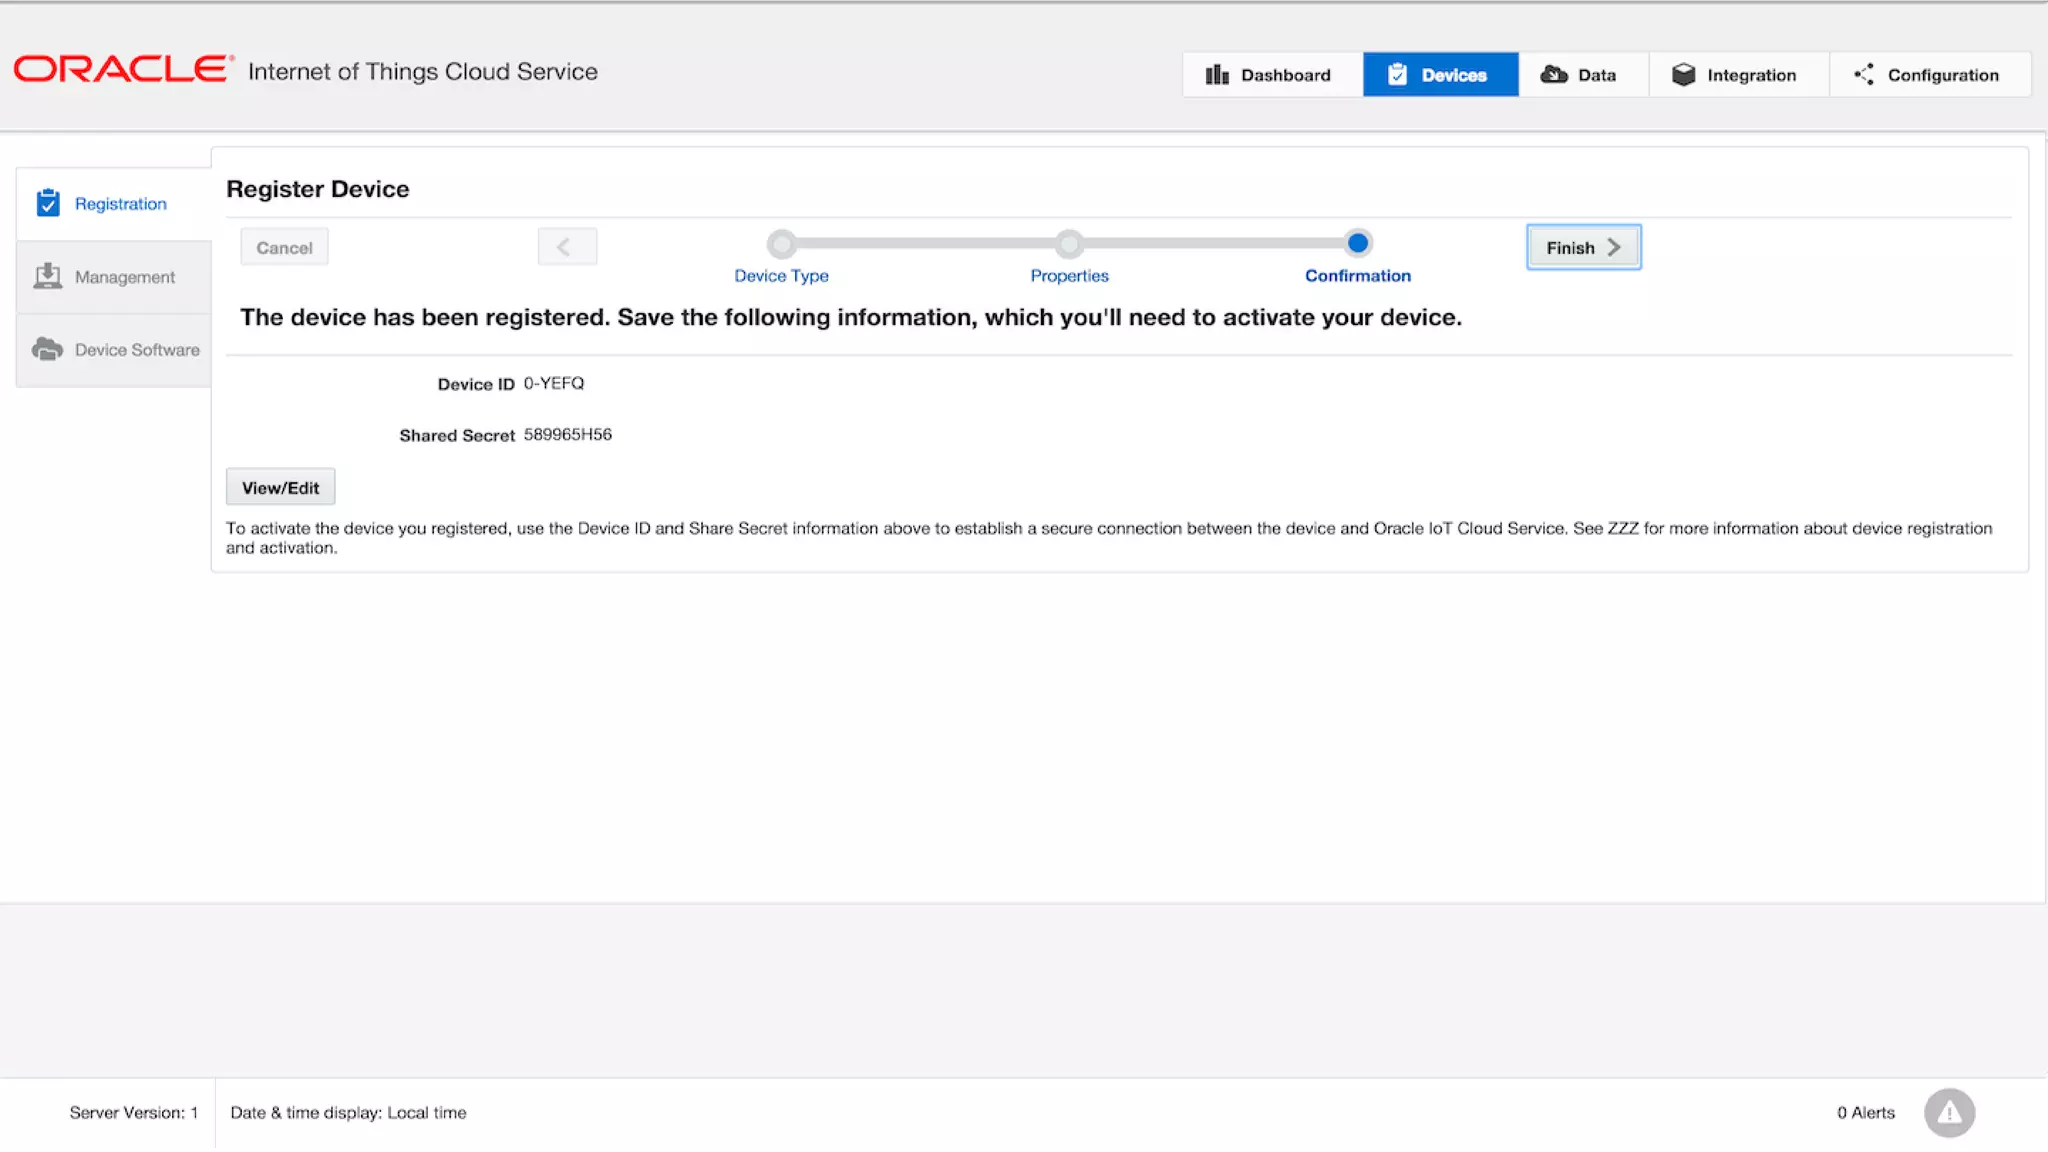Click the Confirmation step marker
This screenshot has width=2048, height=1152.
1357,243
